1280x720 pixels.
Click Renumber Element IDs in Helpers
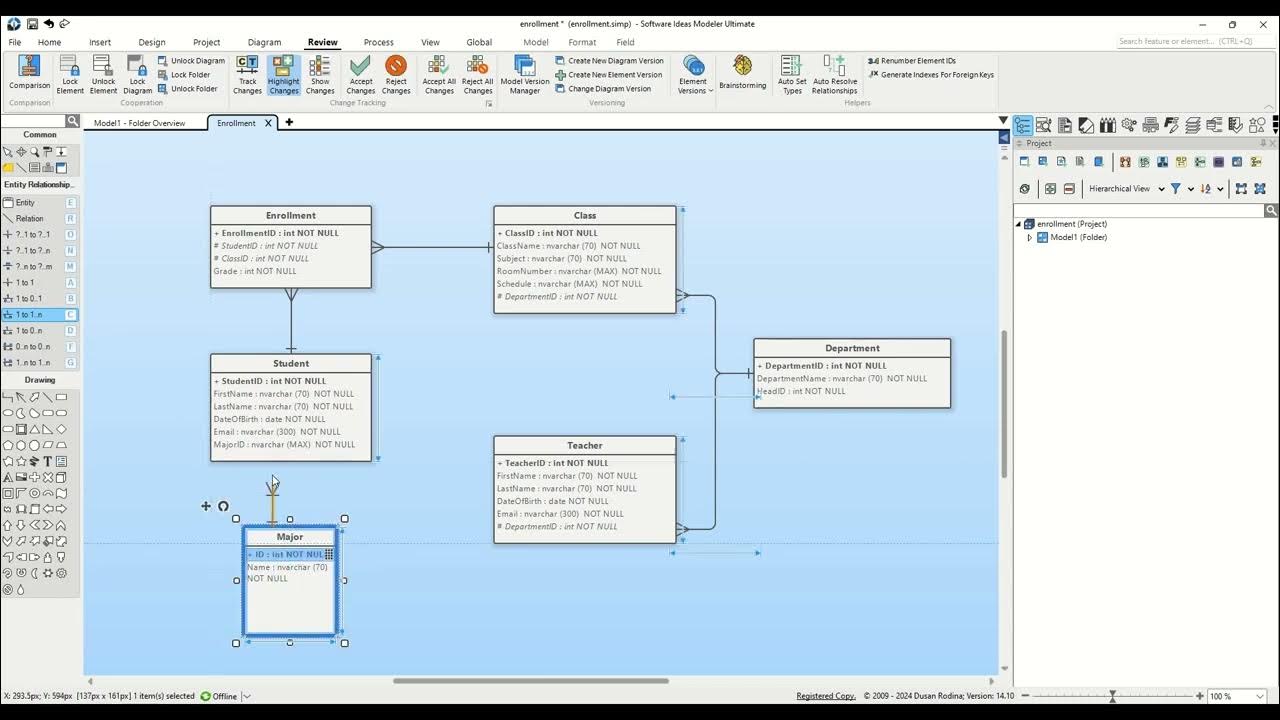(x=912, y=60)
